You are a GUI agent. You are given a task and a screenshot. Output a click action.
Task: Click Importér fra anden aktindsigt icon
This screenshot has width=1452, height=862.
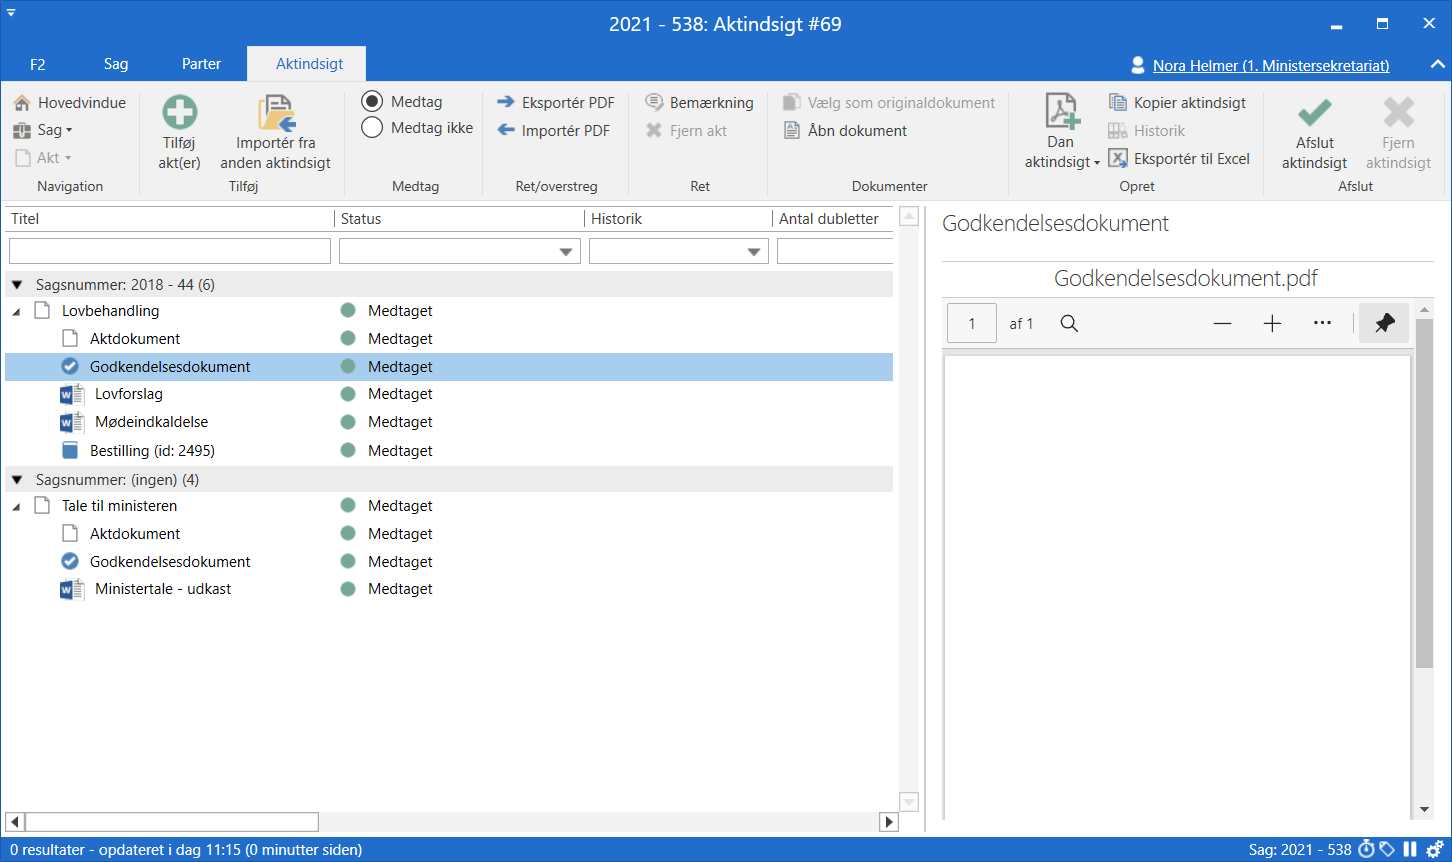276,113
